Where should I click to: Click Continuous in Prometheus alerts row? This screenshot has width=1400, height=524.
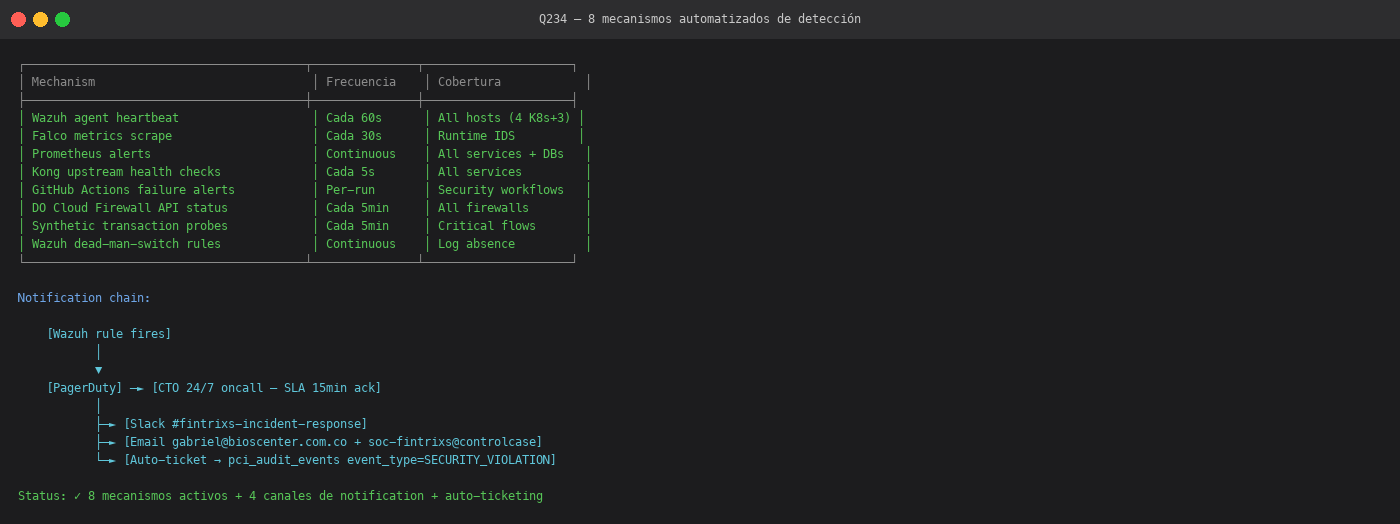(361, 154)
